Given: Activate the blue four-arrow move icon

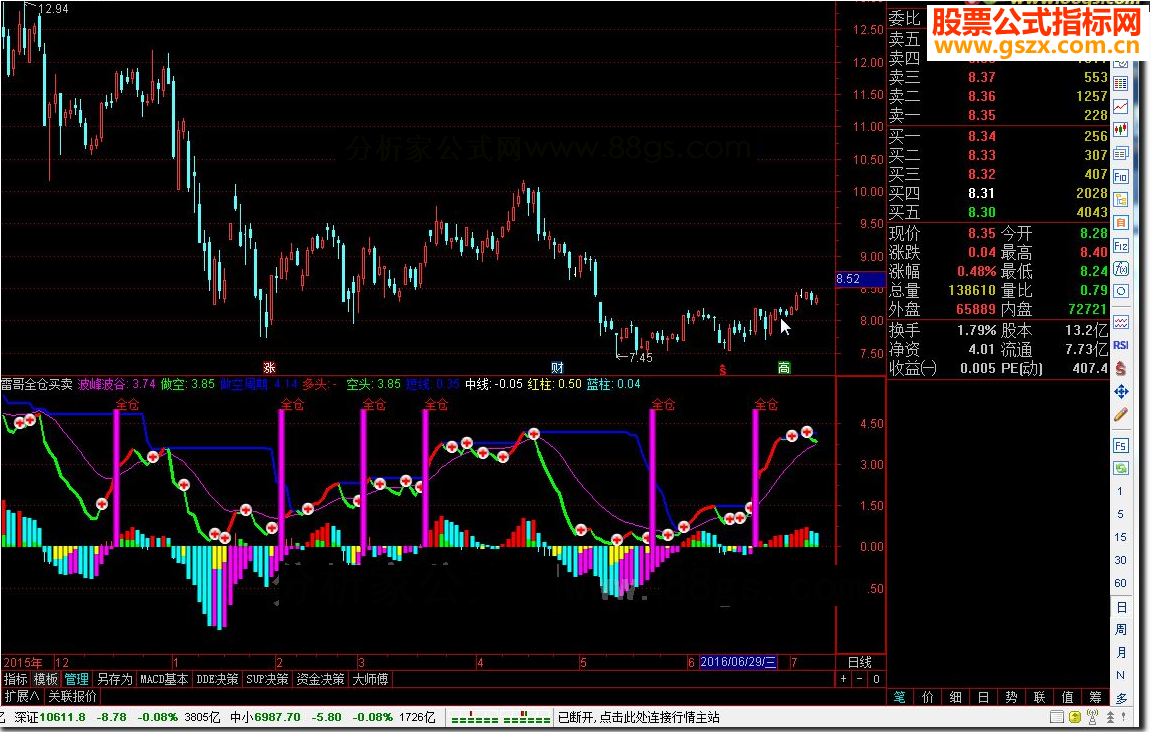Looking at the screenshot, I should 1121,391.
